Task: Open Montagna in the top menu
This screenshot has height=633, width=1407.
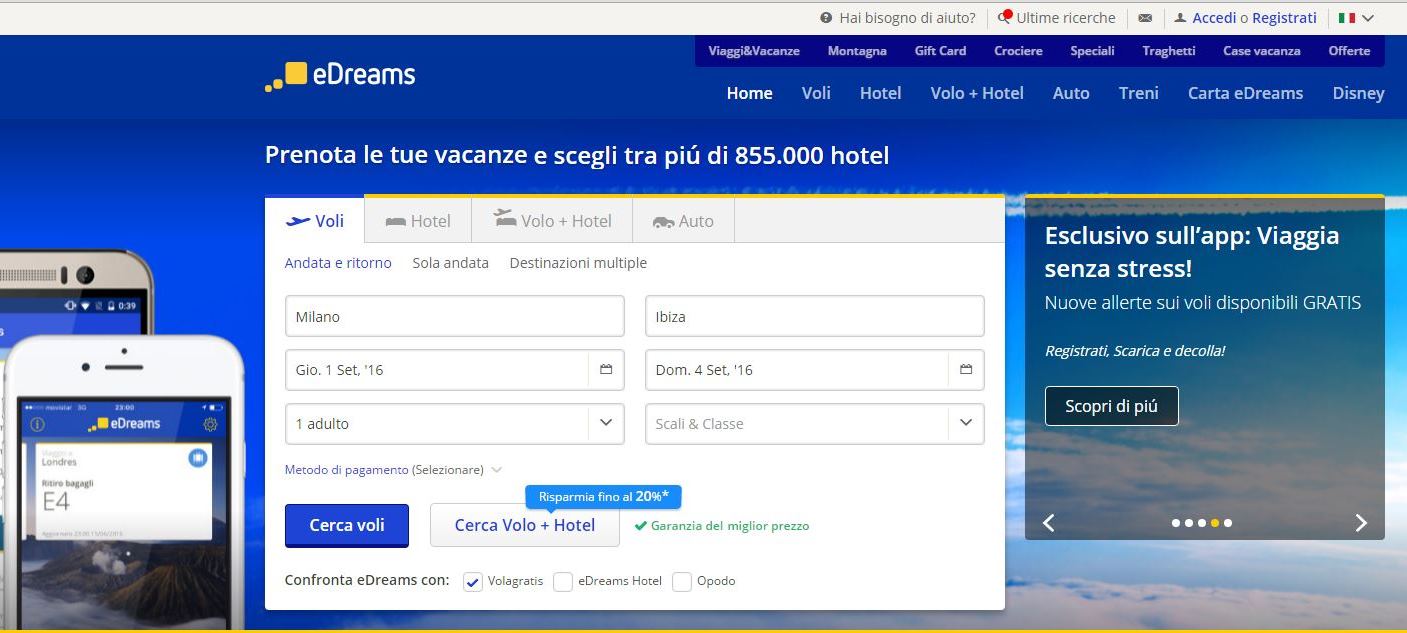Action: [857, 51]
